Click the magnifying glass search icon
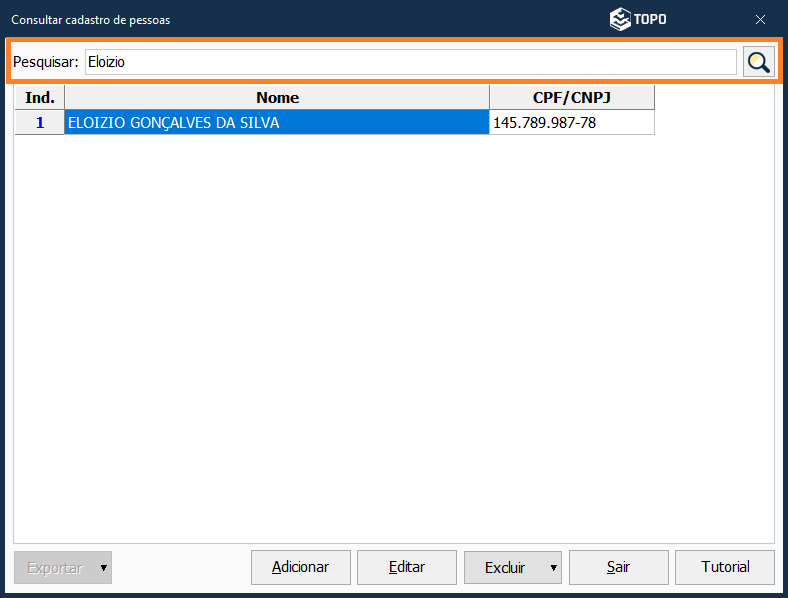The width and height of the screenshot is (788, 598). pos(759,62)
